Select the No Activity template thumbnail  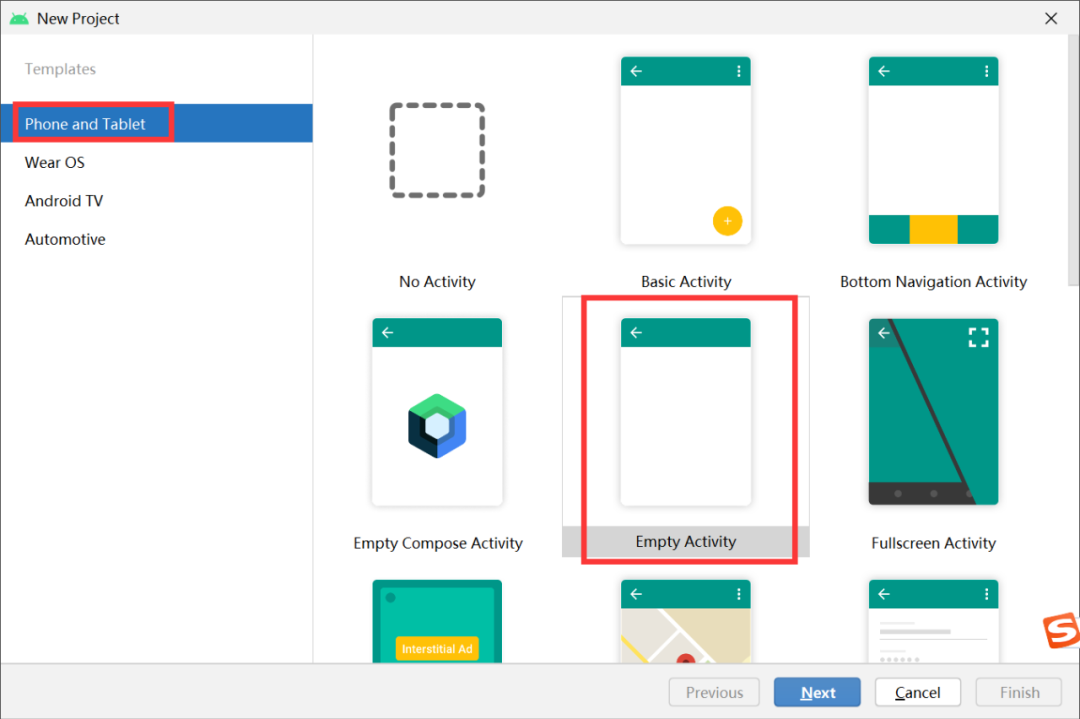(437, 150)
